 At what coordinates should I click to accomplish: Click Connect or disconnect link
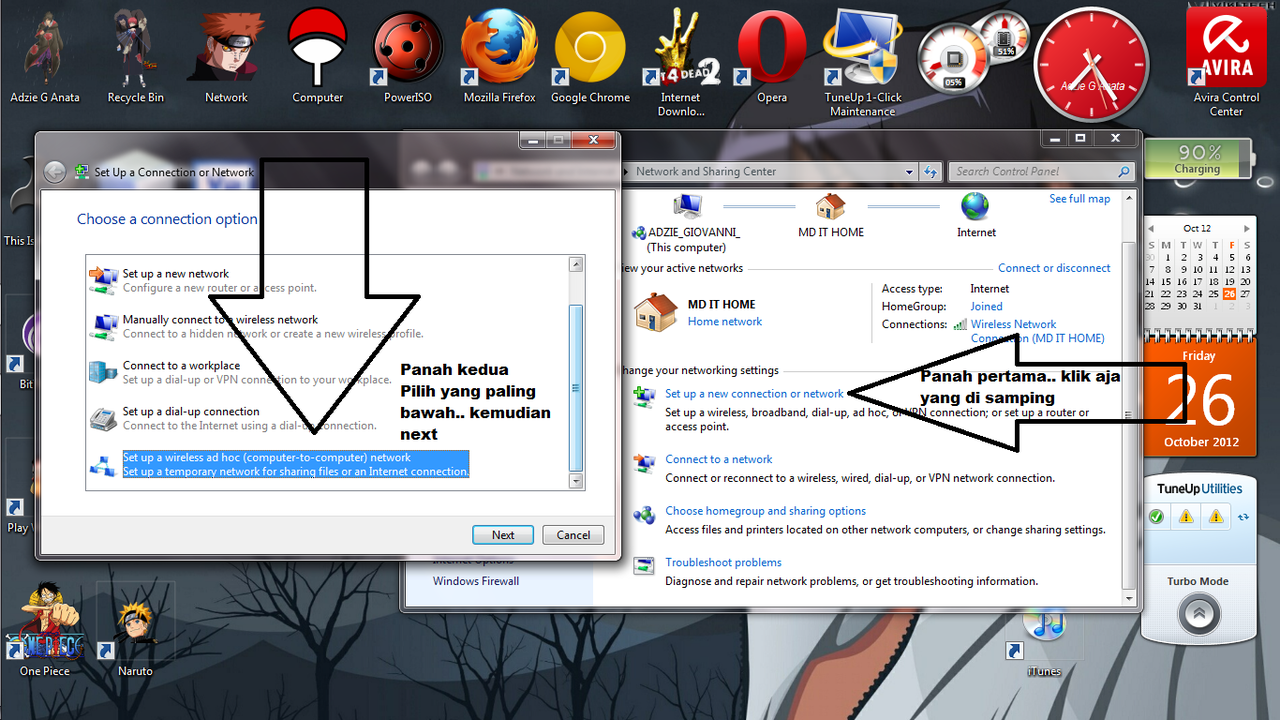click(x=1054, y=268)
